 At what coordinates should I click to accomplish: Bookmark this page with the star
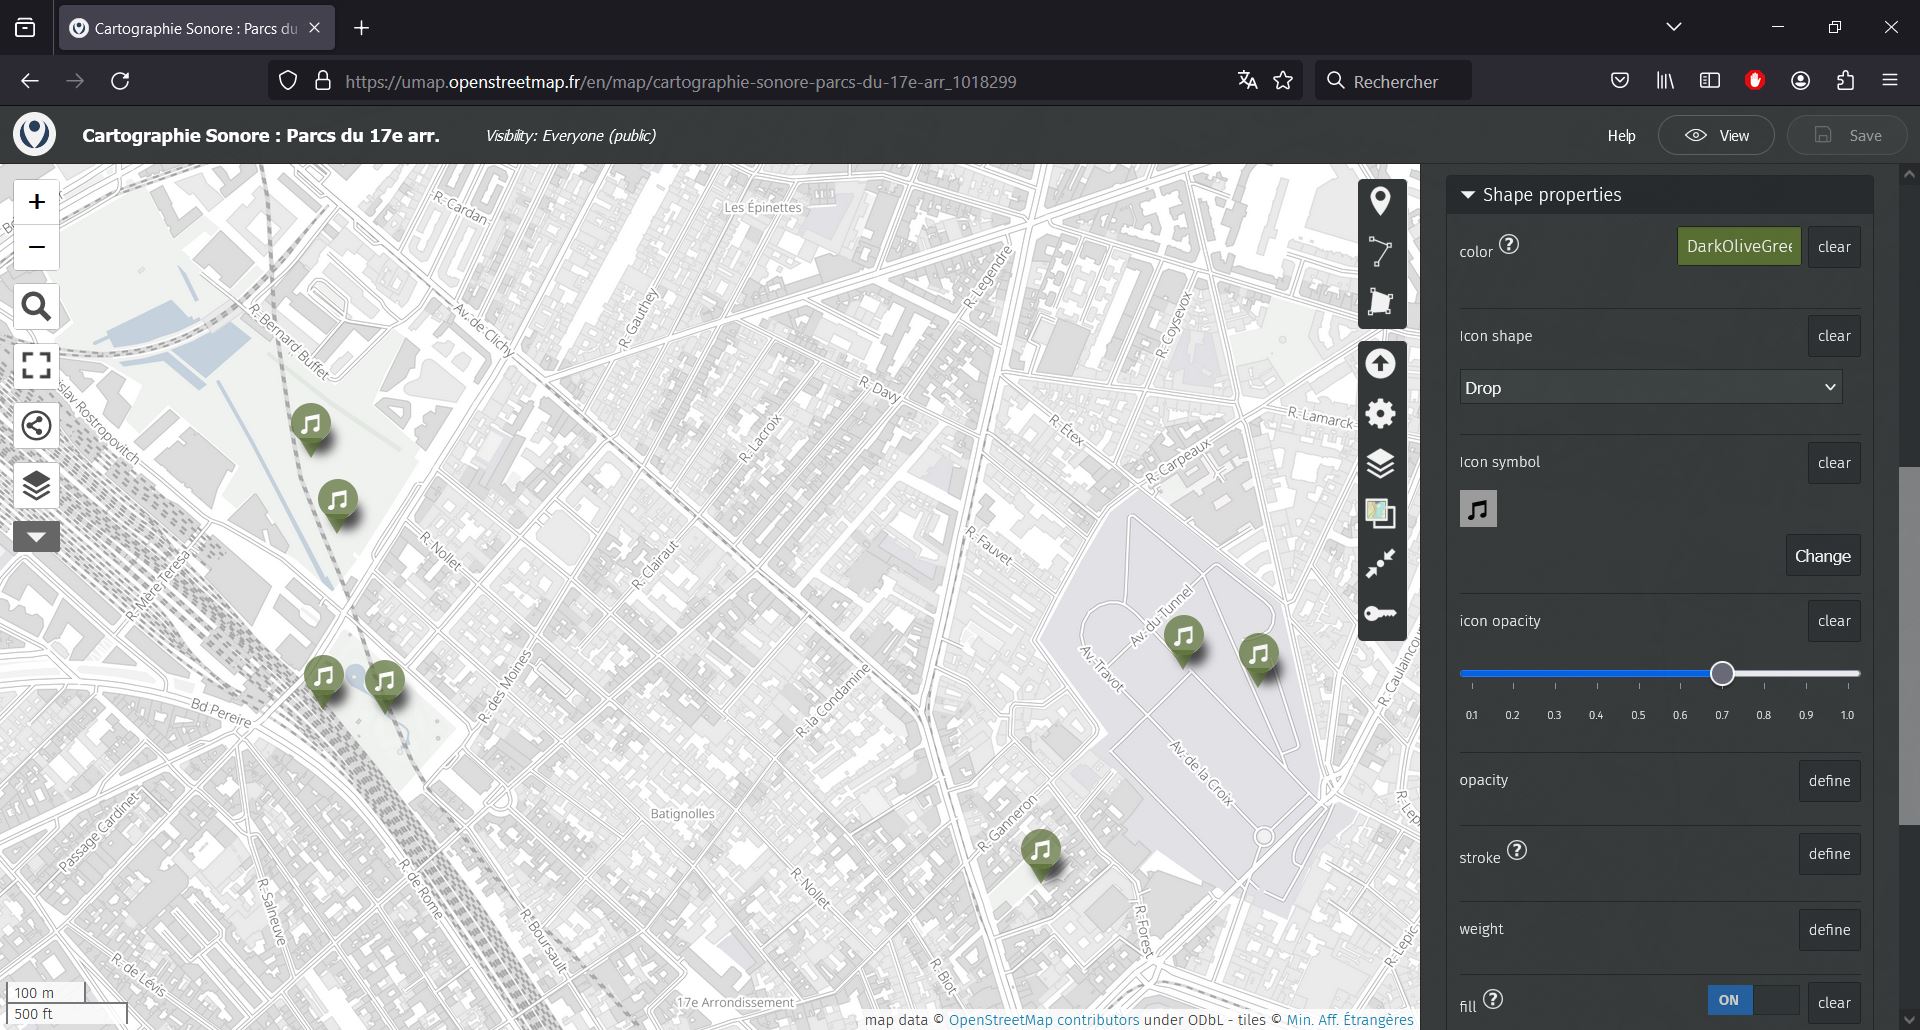click(1283, 81)
